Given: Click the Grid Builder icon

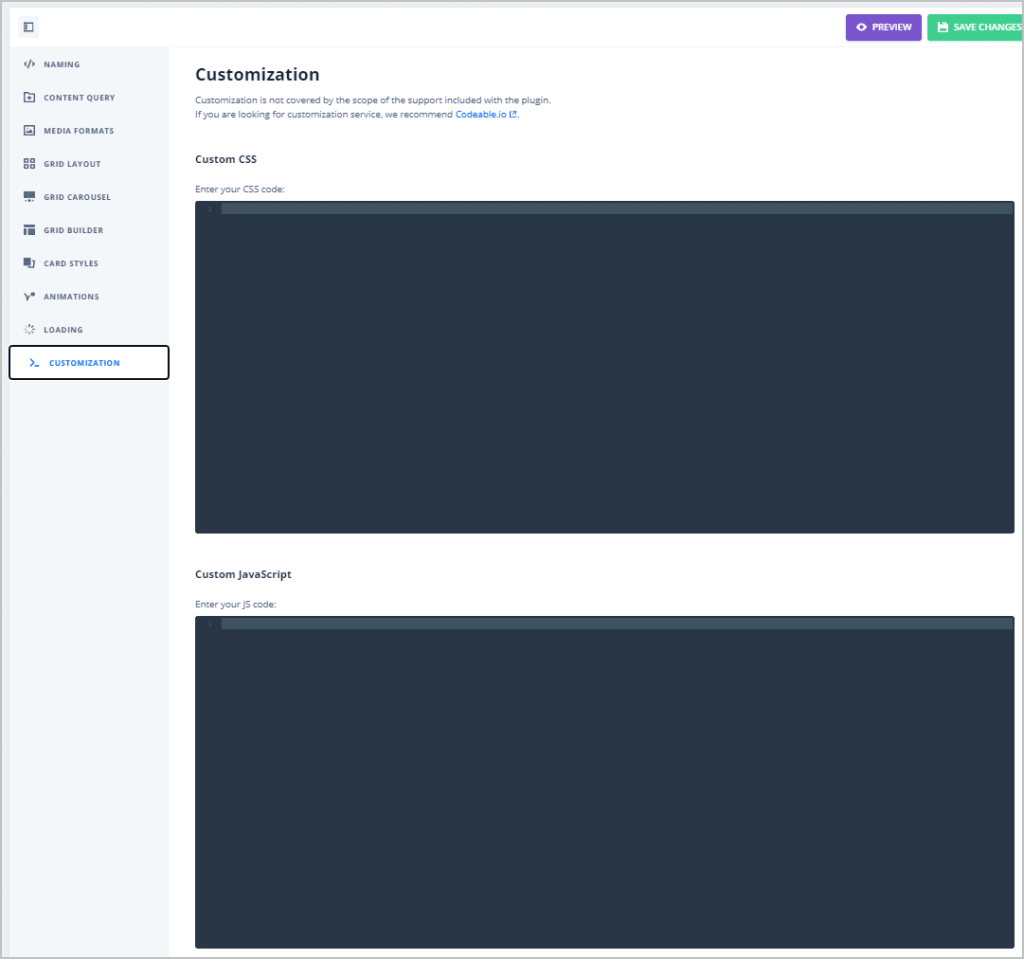Looking at the screenshot, I should (29, 229).
